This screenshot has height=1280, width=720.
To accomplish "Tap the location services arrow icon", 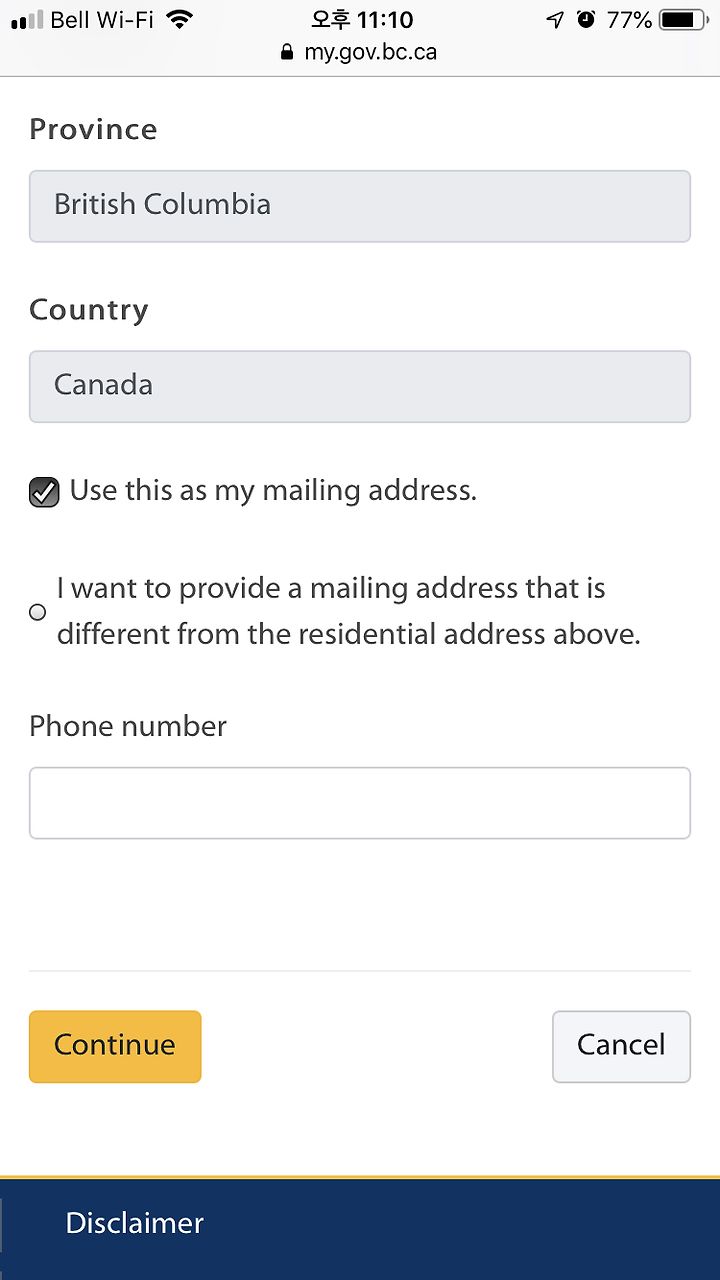I will 555,20.
